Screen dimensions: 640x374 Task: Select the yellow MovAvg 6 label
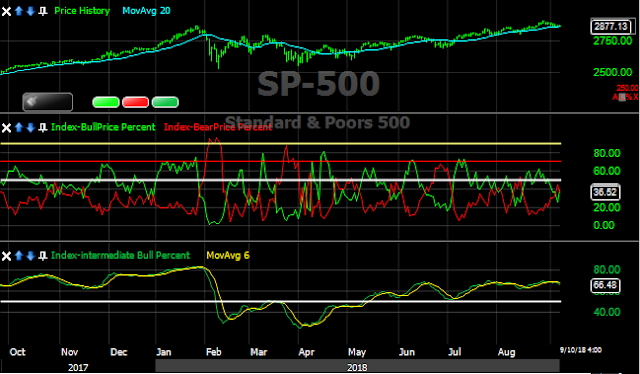click(x=228, y=256)
